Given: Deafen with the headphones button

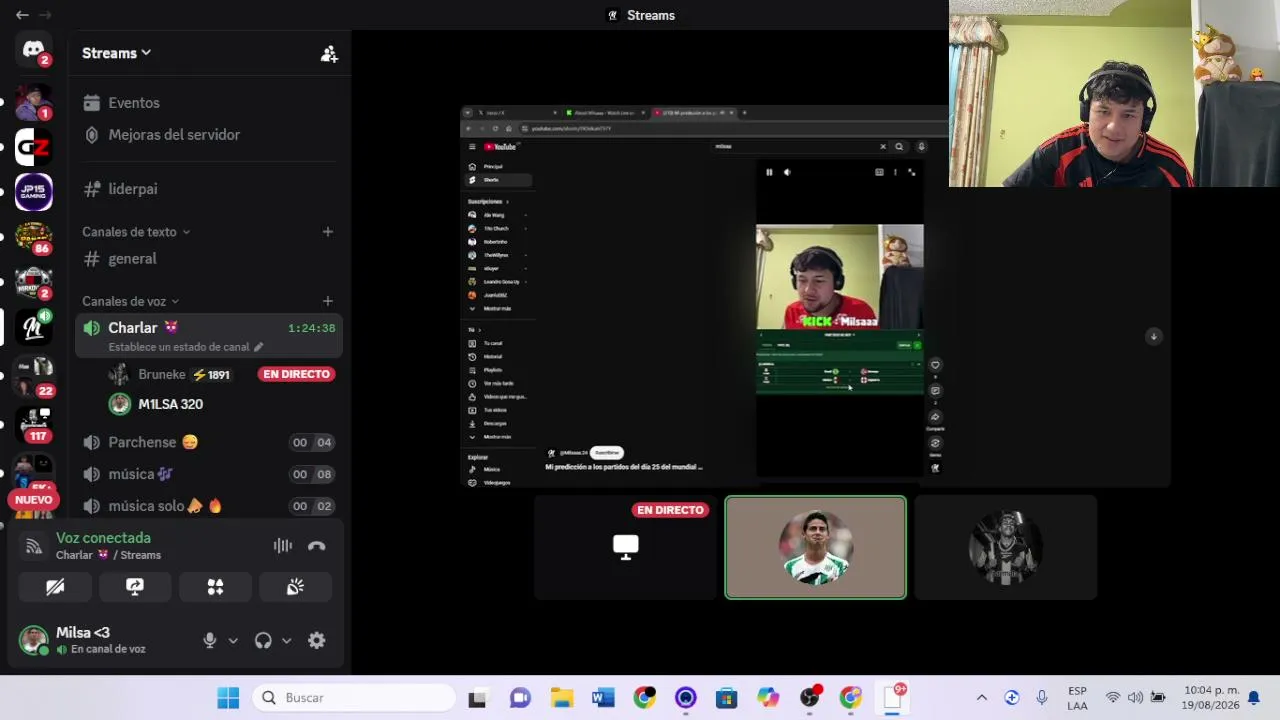Looking at the screenshot, I should tap(263, 641).
